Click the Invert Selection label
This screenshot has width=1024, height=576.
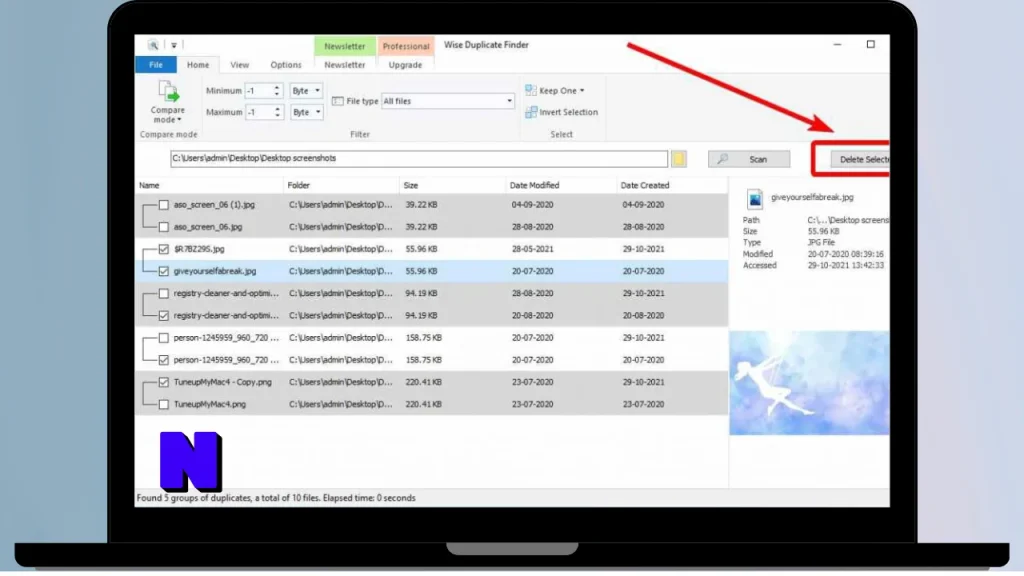568,112
